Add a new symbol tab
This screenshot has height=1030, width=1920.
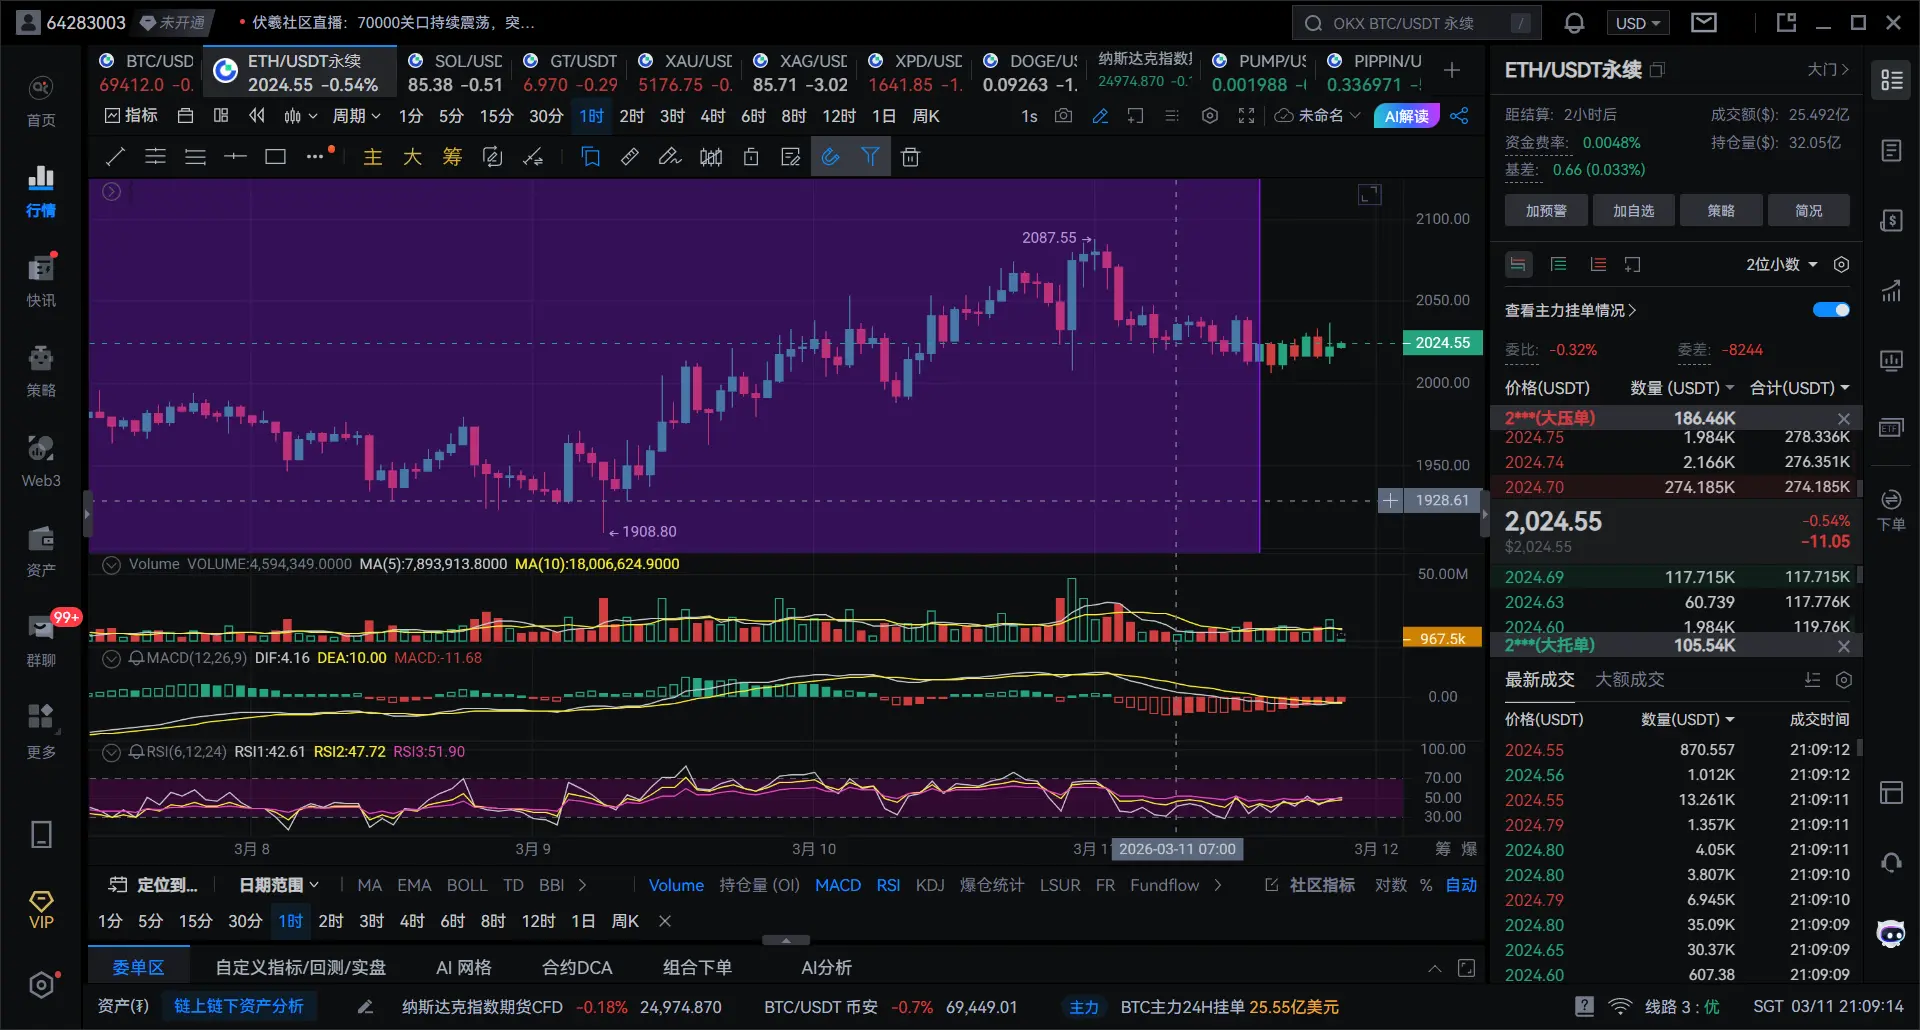(x=1452, y=70)
